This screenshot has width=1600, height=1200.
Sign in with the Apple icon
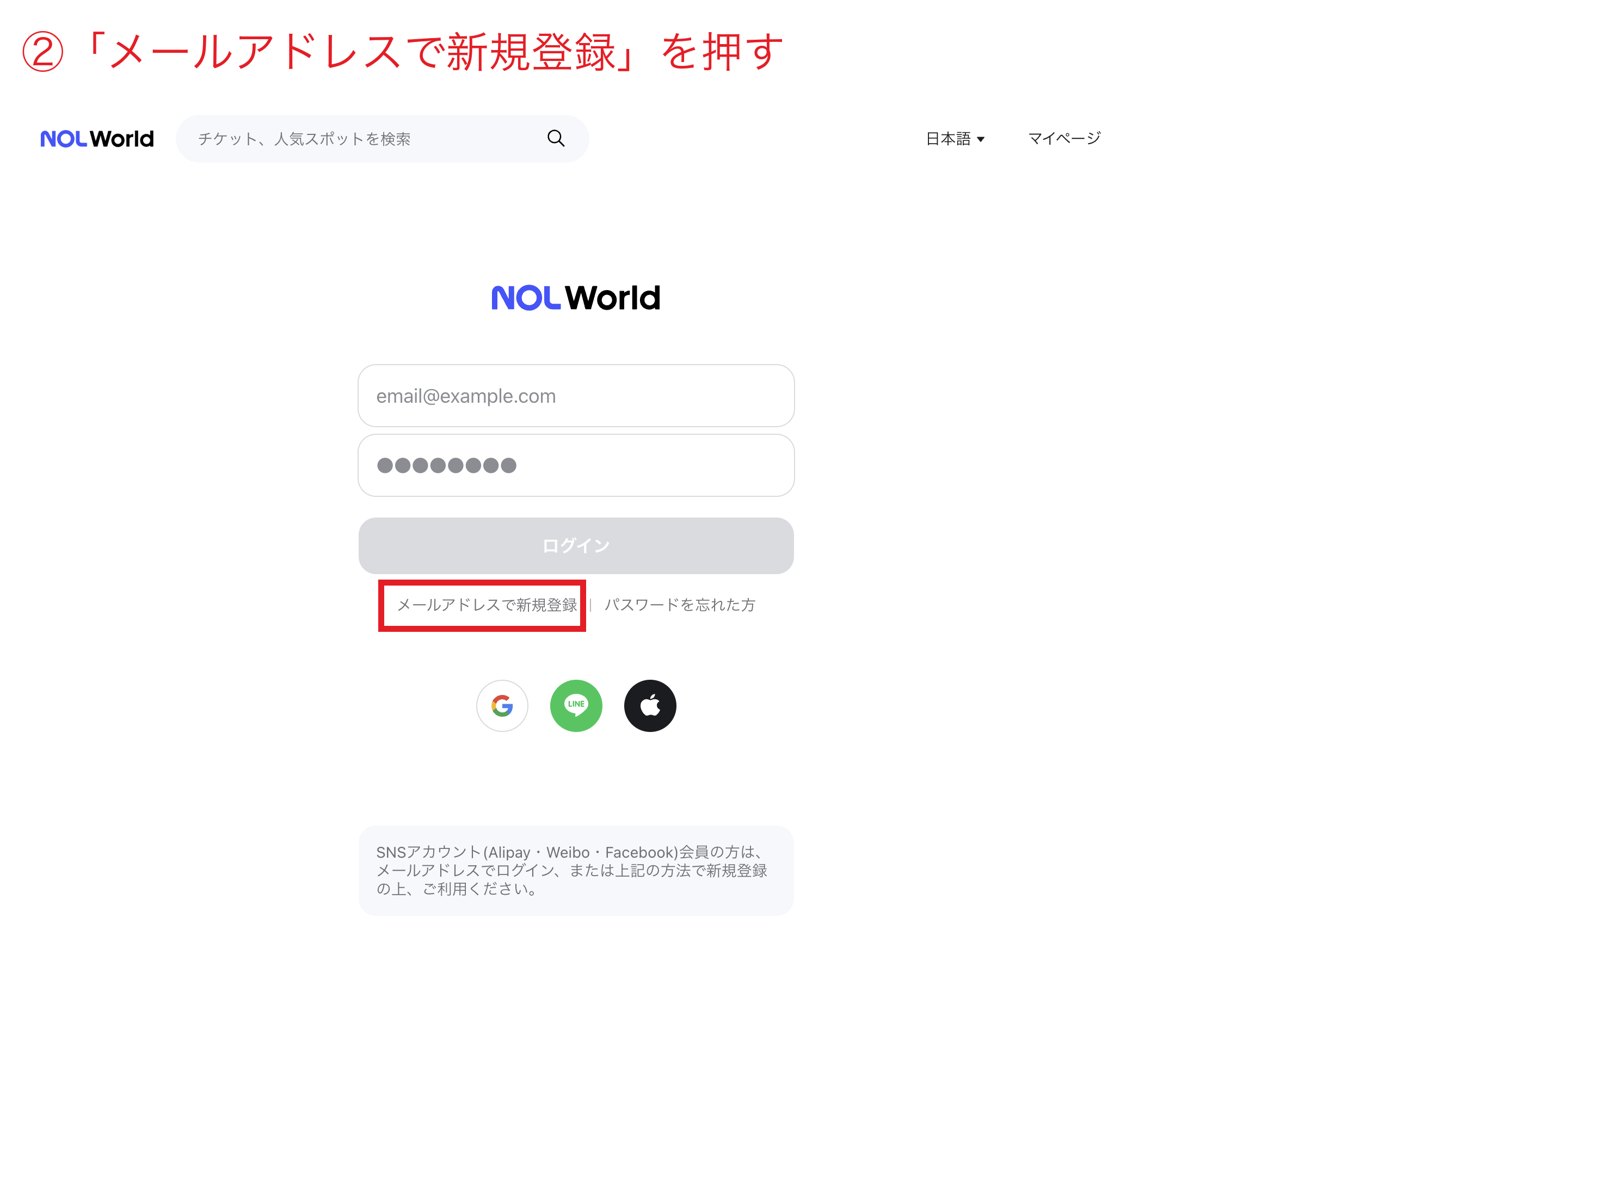click(650, 706)
